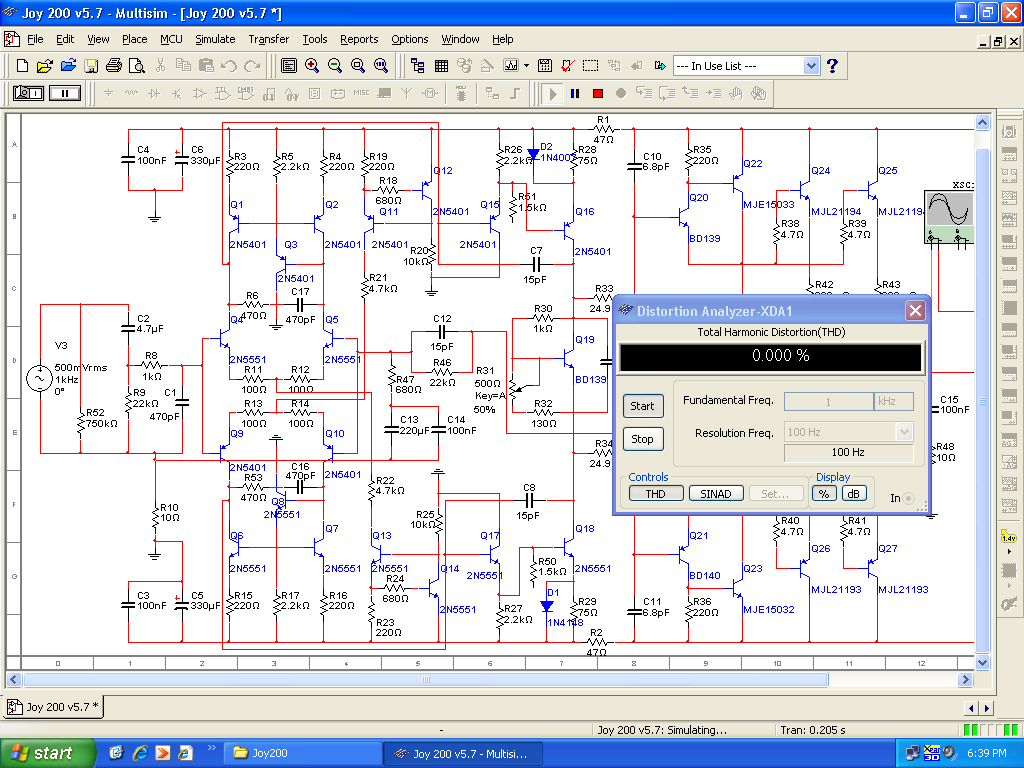Switch analyzer to THD mode
The height and width of the screenshot is (768, 1024).
656,494
